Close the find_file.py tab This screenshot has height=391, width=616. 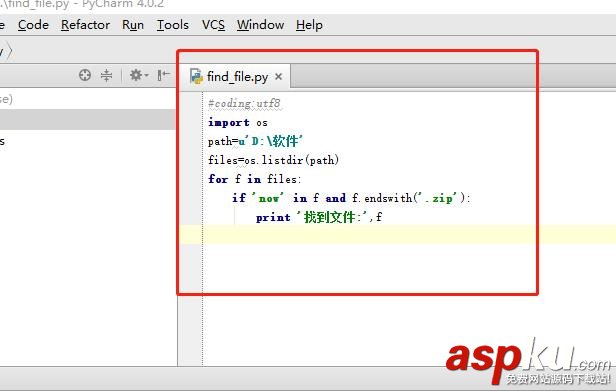pyautogui.click(x=279, y=77)
